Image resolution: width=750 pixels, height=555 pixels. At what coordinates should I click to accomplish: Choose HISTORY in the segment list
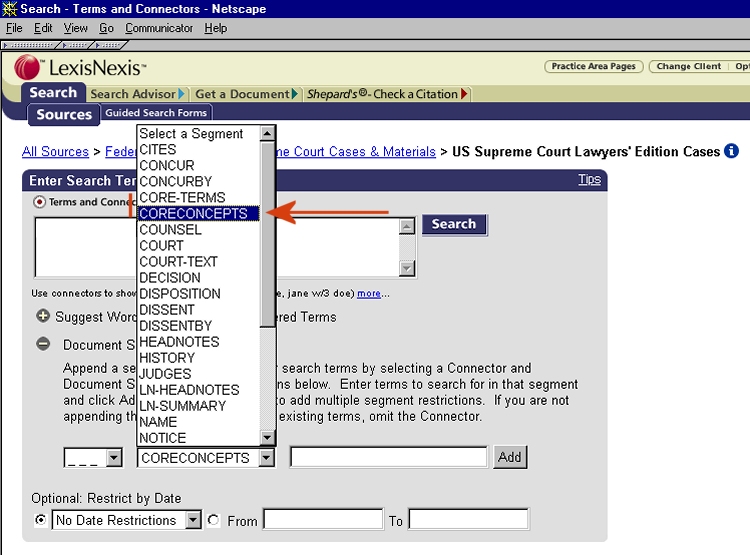point(199,358)
